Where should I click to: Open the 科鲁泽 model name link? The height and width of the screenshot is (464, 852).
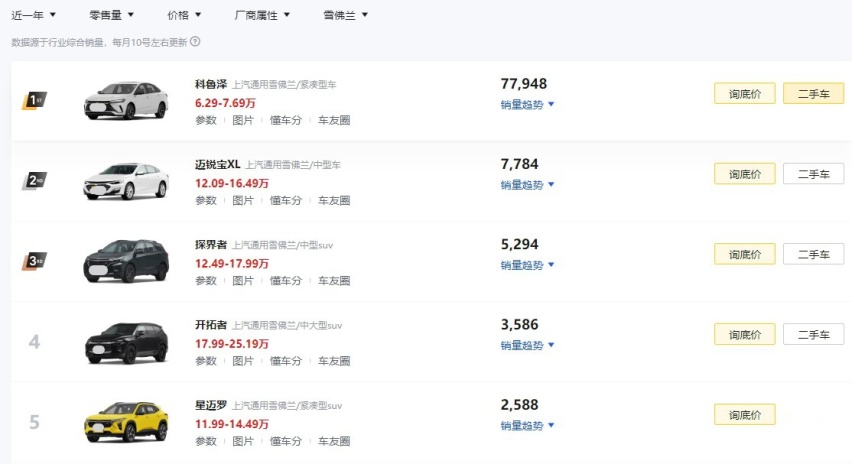[211, 84]
